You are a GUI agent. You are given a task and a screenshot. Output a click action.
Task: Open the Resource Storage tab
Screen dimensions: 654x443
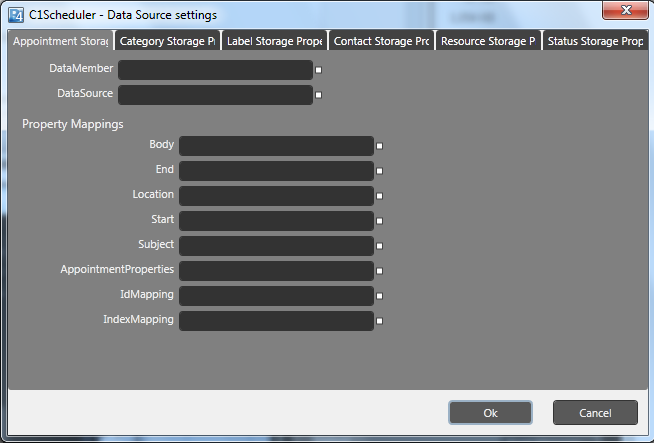pos(488,42)
